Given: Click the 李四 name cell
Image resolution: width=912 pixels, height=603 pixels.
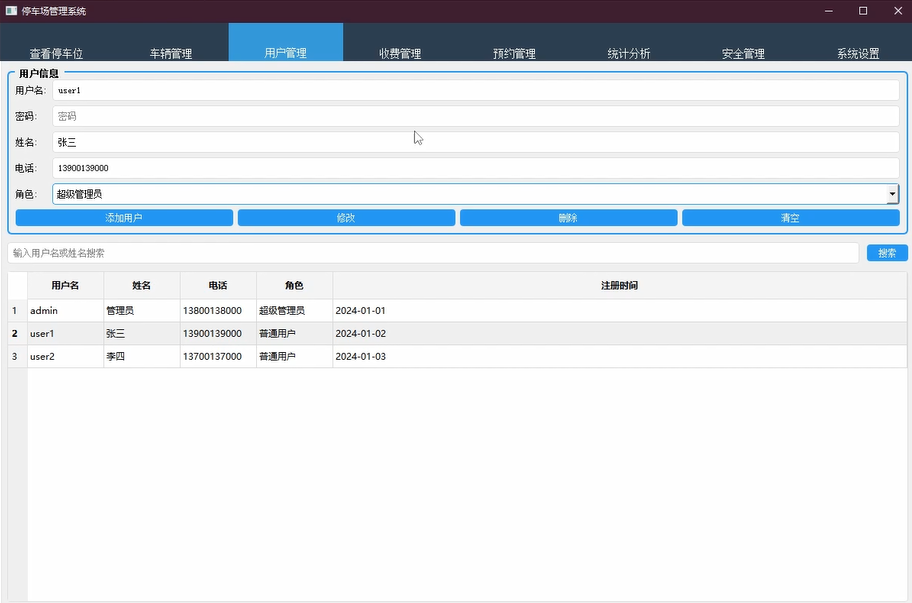Looking at the screenshot, I should point(142,356).
